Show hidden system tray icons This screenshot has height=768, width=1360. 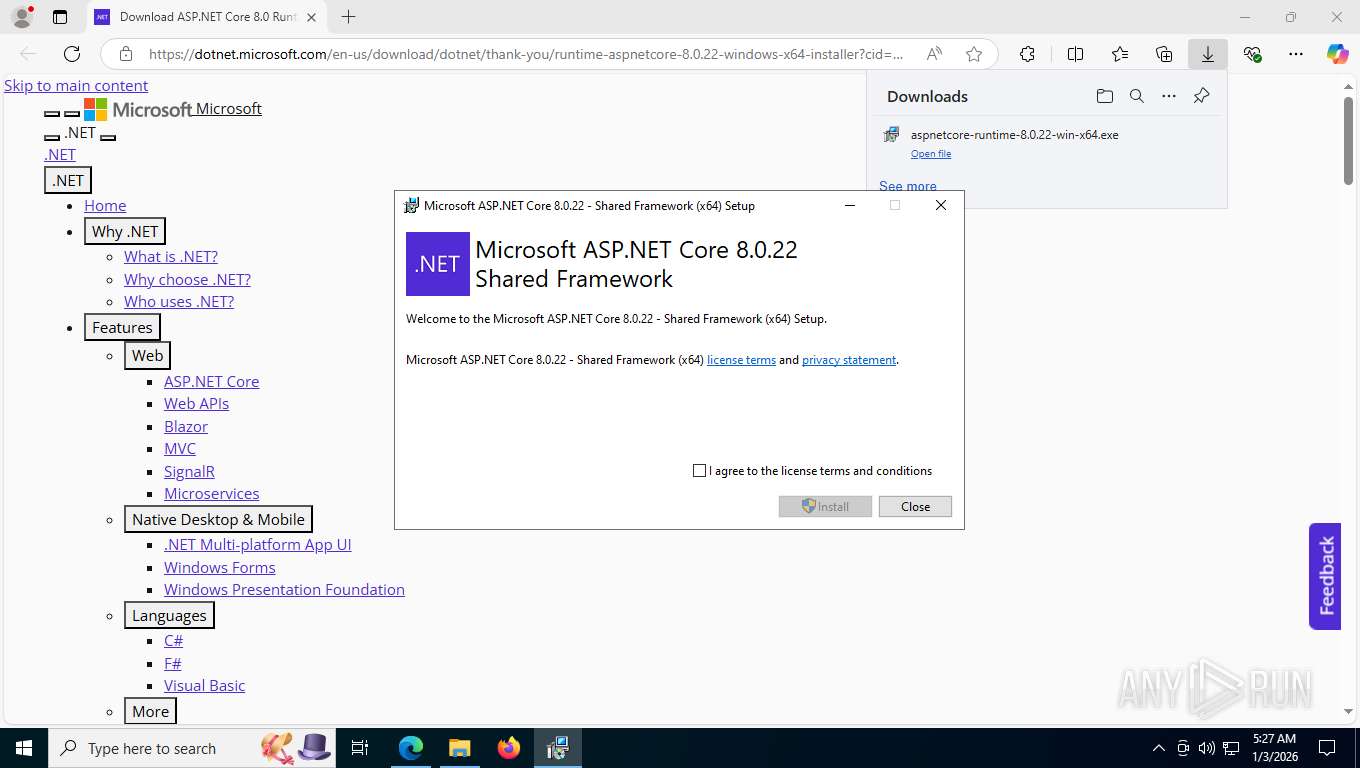point(1159,748)
